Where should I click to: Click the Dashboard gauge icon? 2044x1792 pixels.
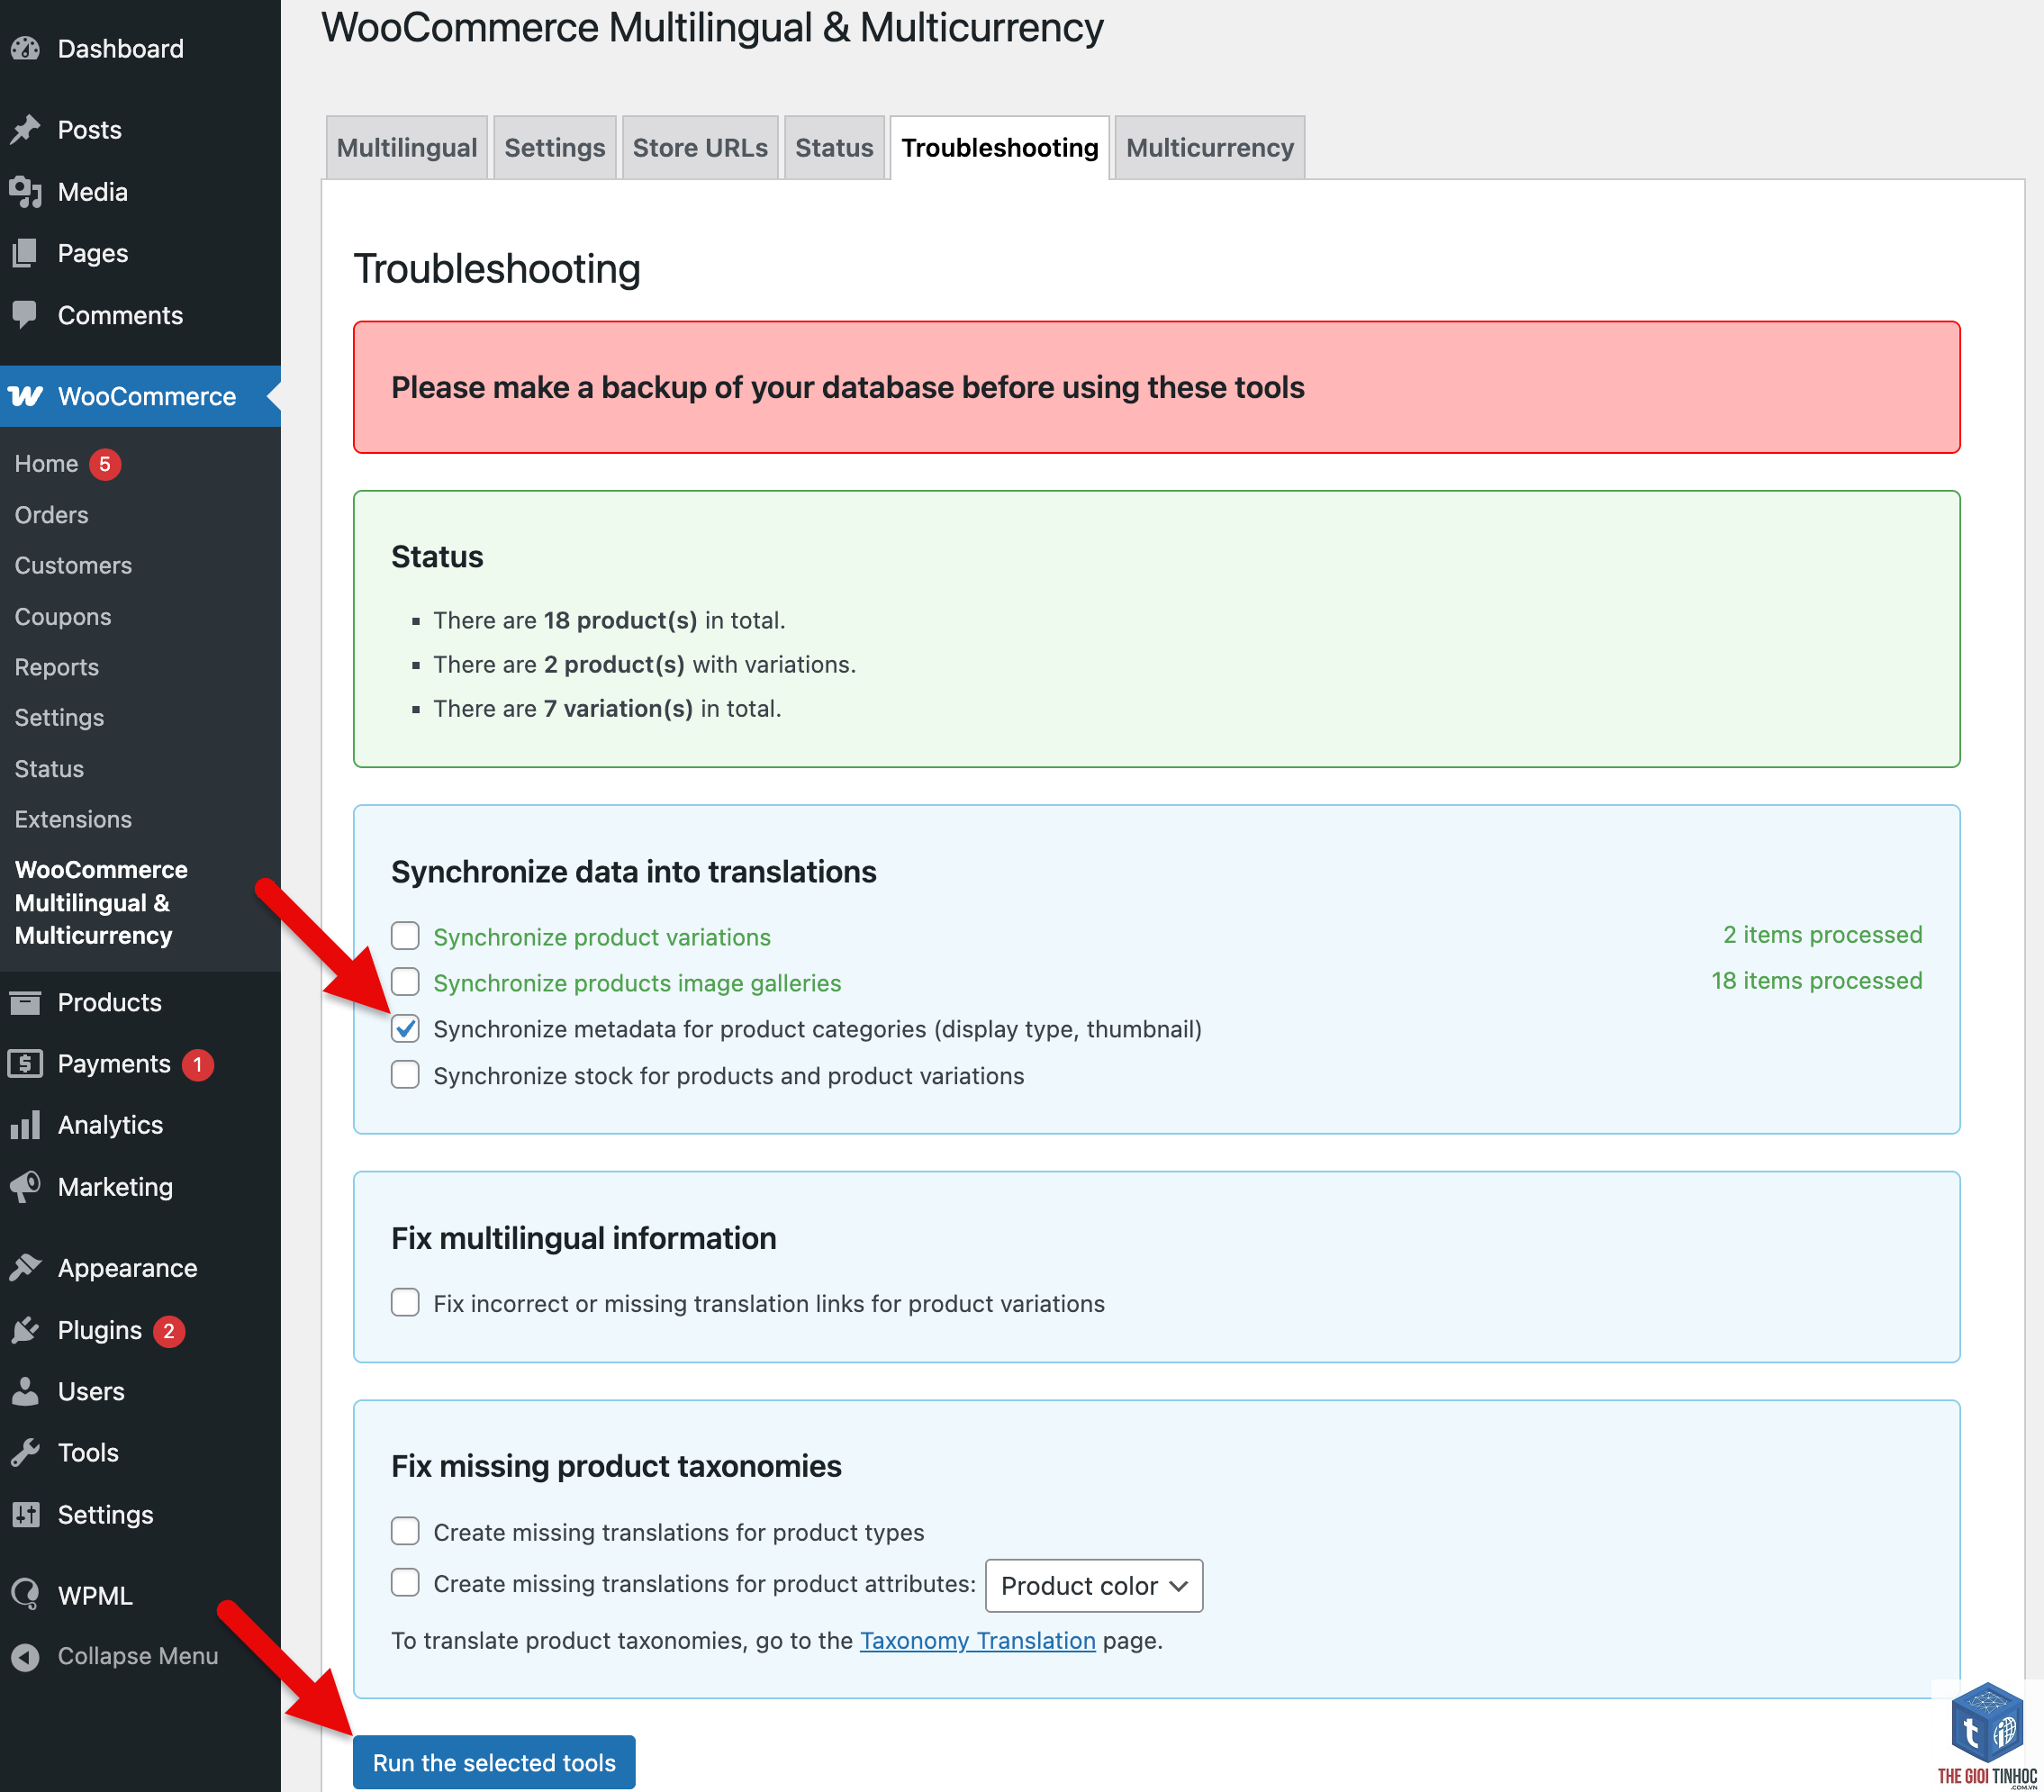(x=26, y=48)
